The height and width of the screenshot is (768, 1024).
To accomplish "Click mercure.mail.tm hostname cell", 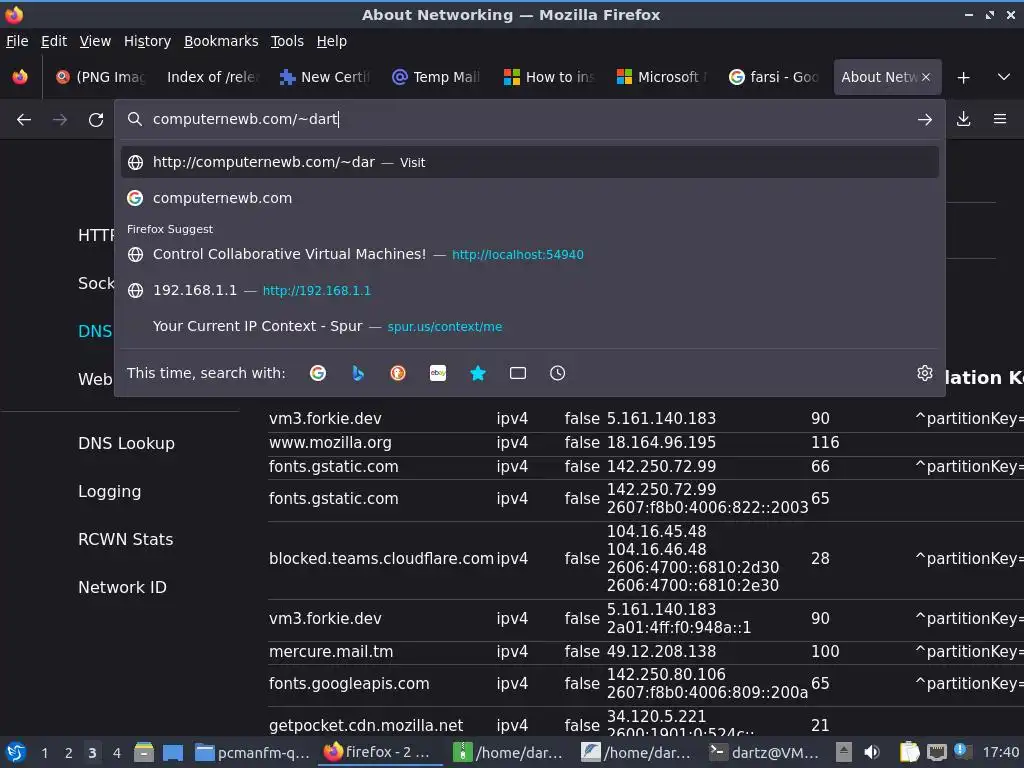I will (x=331, y=652).
